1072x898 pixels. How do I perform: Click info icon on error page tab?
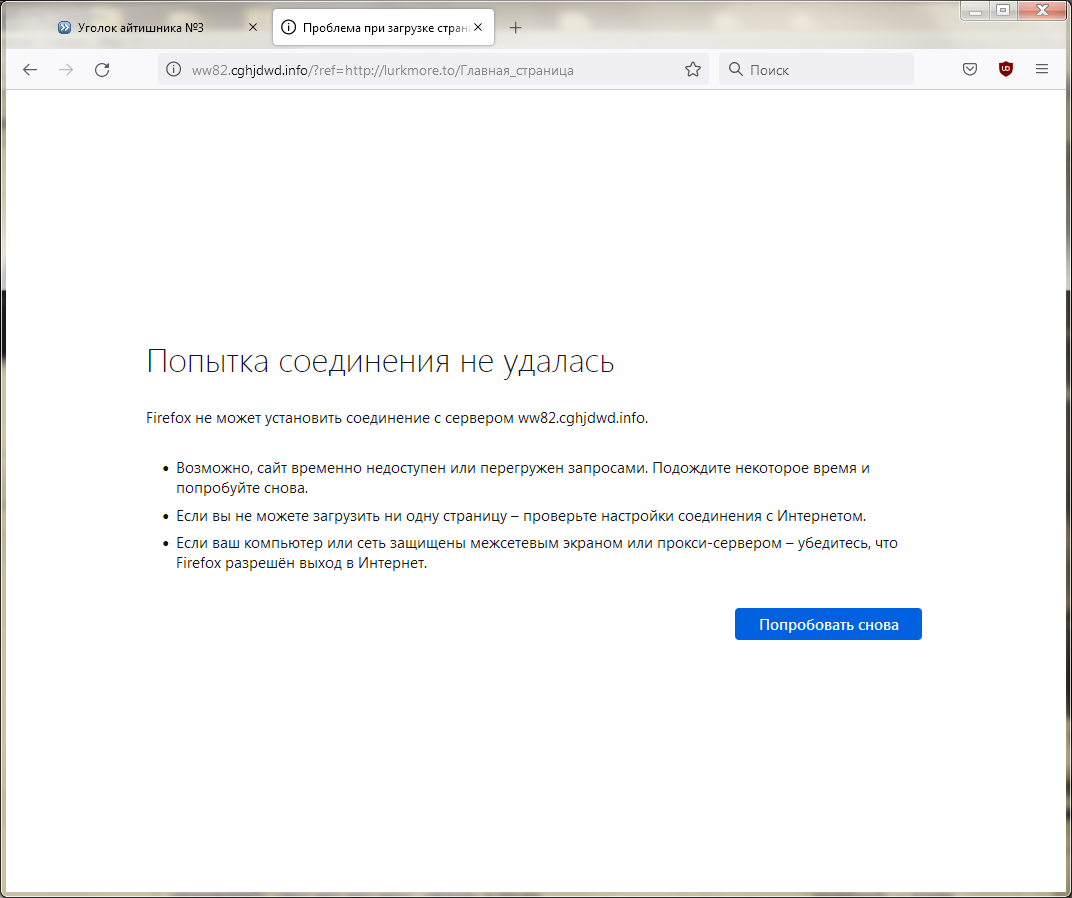pos(289,27)
